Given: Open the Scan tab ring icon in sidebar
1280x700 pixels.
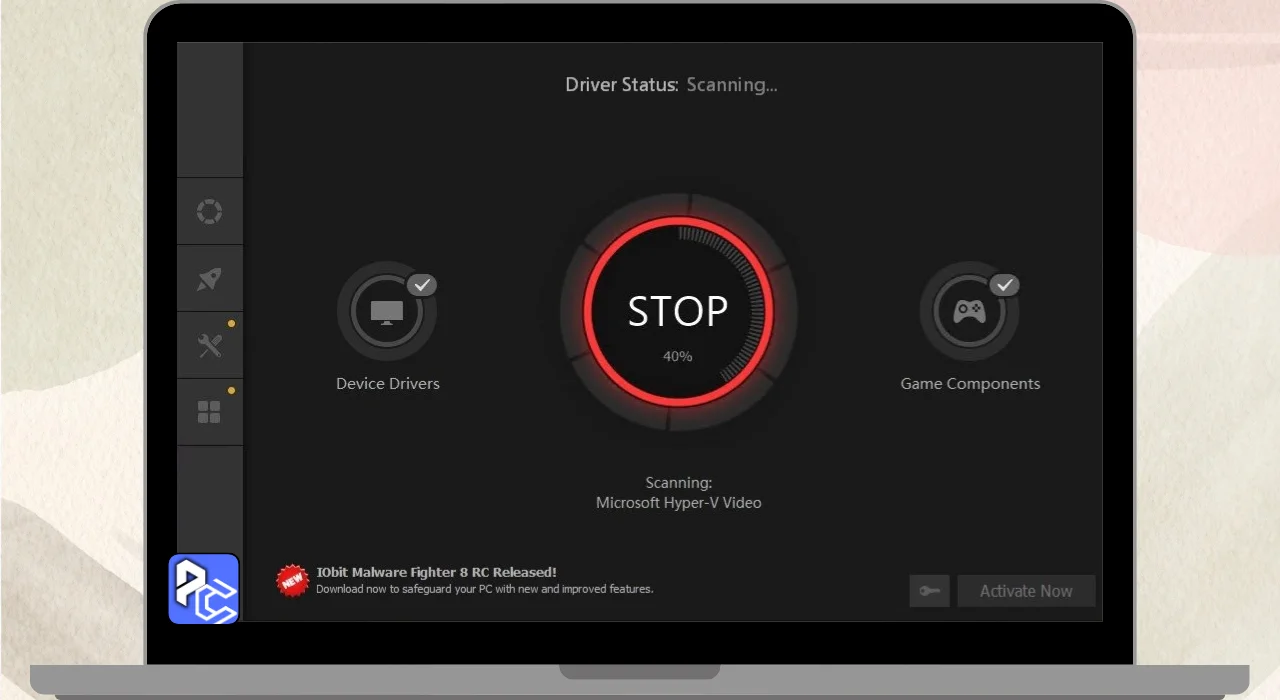Looking at the screenshot, I should pyautogui.click(x=209, y=212).
